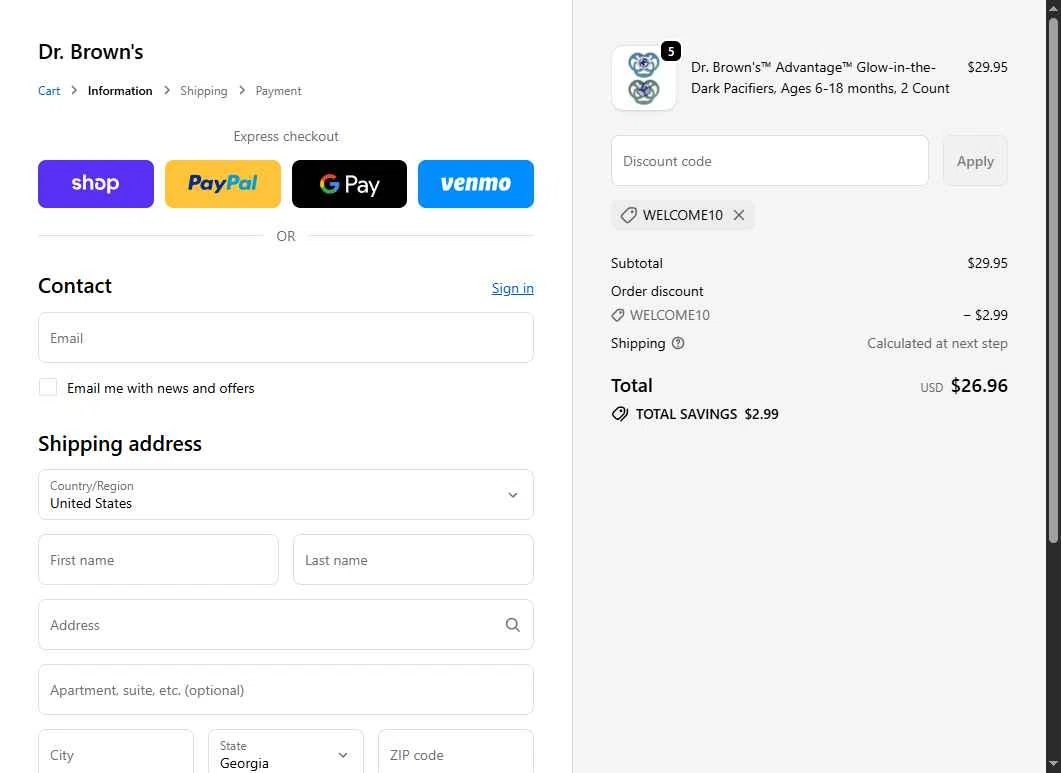Image resolution: width=1061 pixels, height=773 pixels.
Task: Enable Email me with news and offers
Action: click(x=48, y=387)
